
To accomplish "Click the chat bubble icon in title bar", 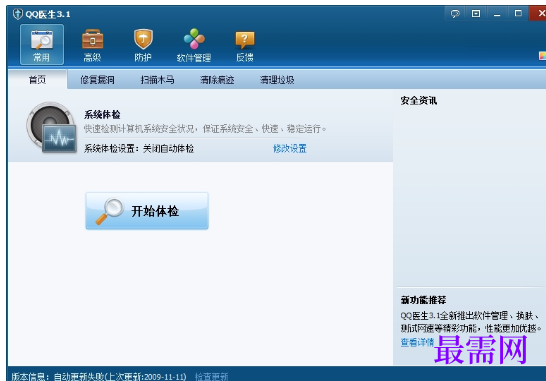I will tap(455, 14).
